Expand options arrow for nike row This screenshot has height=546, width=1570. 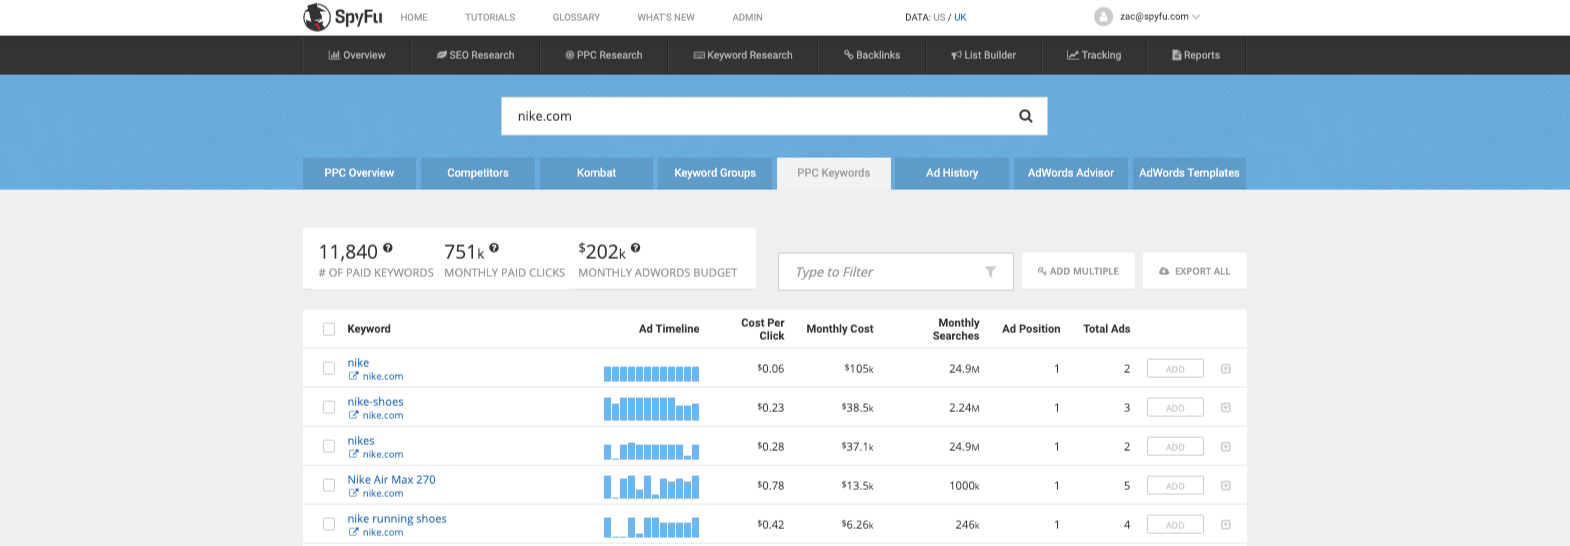pos(1226,369)
